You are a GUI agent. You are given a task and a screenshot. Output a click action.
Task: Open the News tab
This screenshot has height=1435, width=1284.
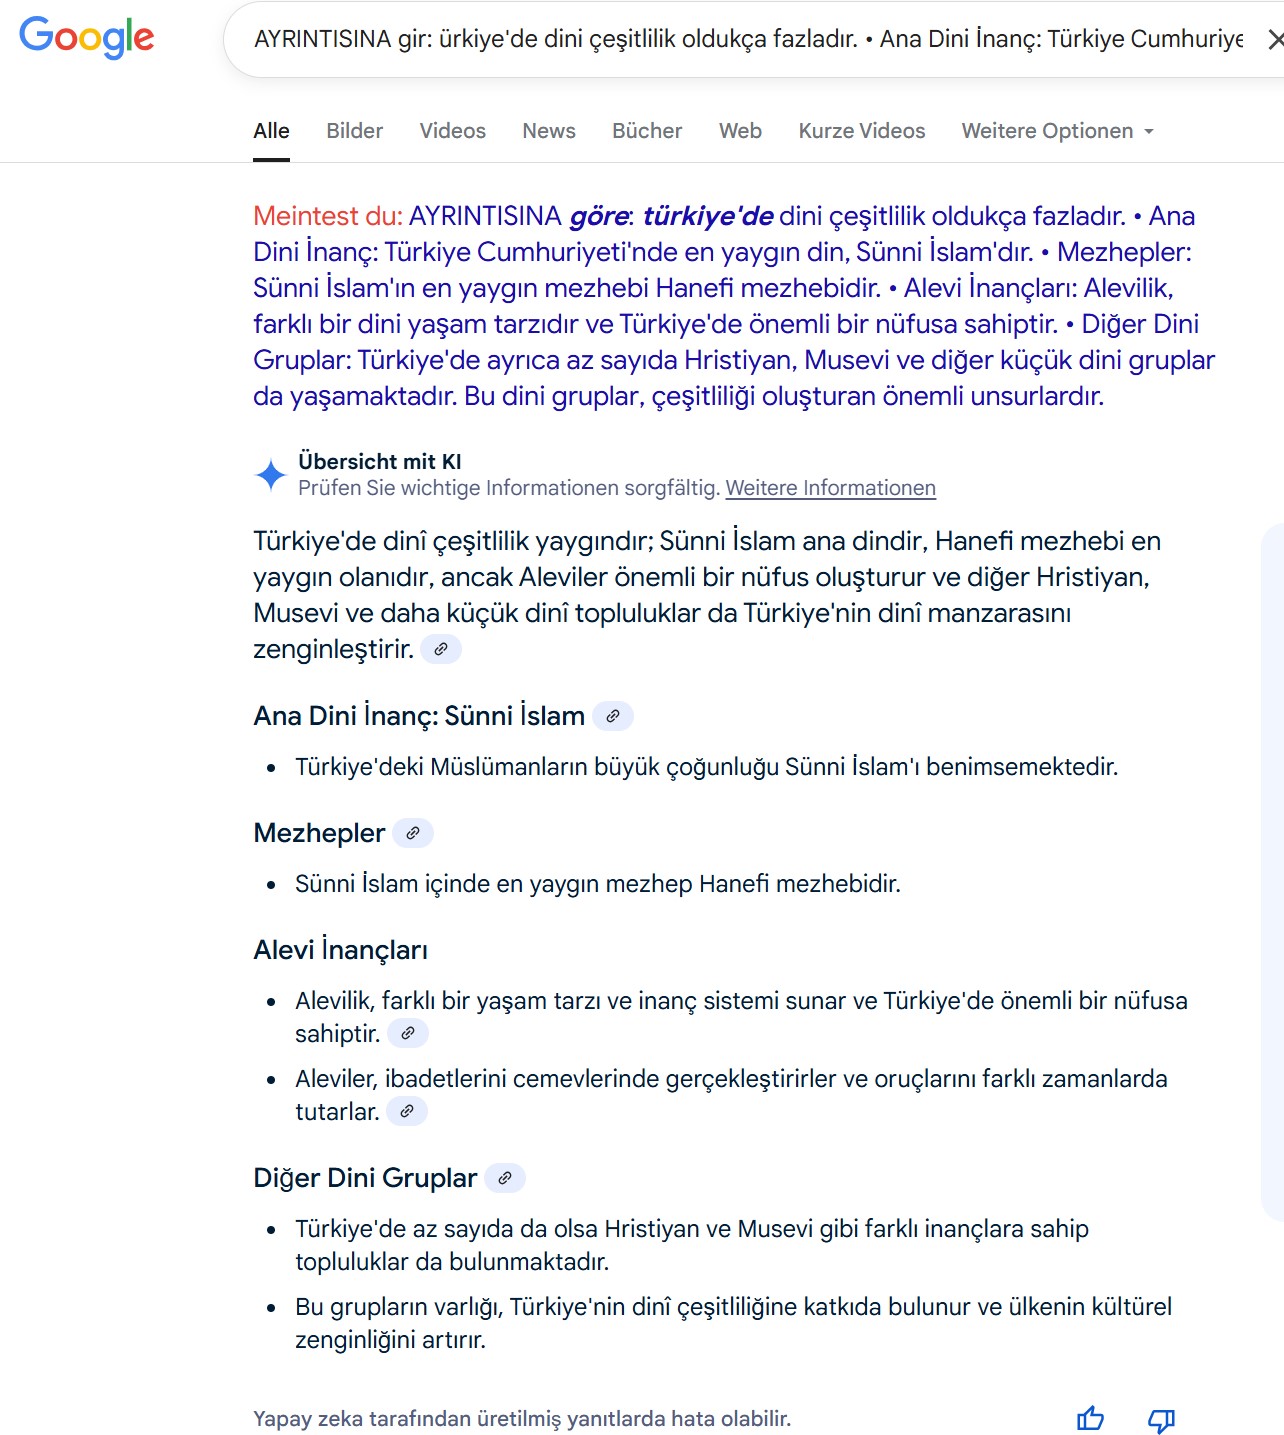[549, 131]
